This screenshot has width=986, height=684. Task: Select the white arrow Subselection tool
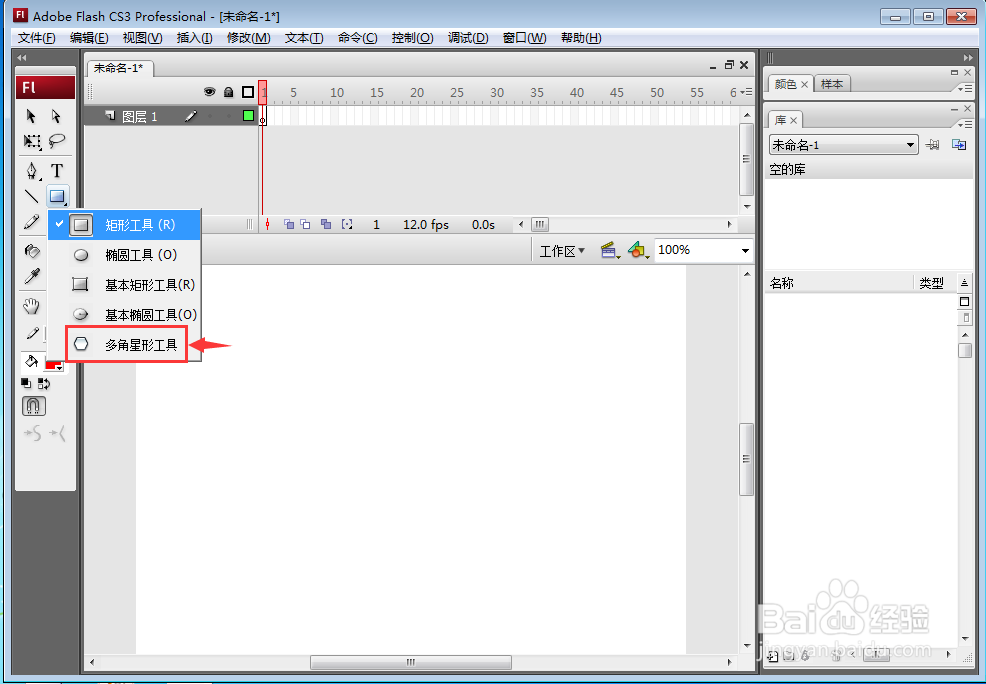point(57,116)
